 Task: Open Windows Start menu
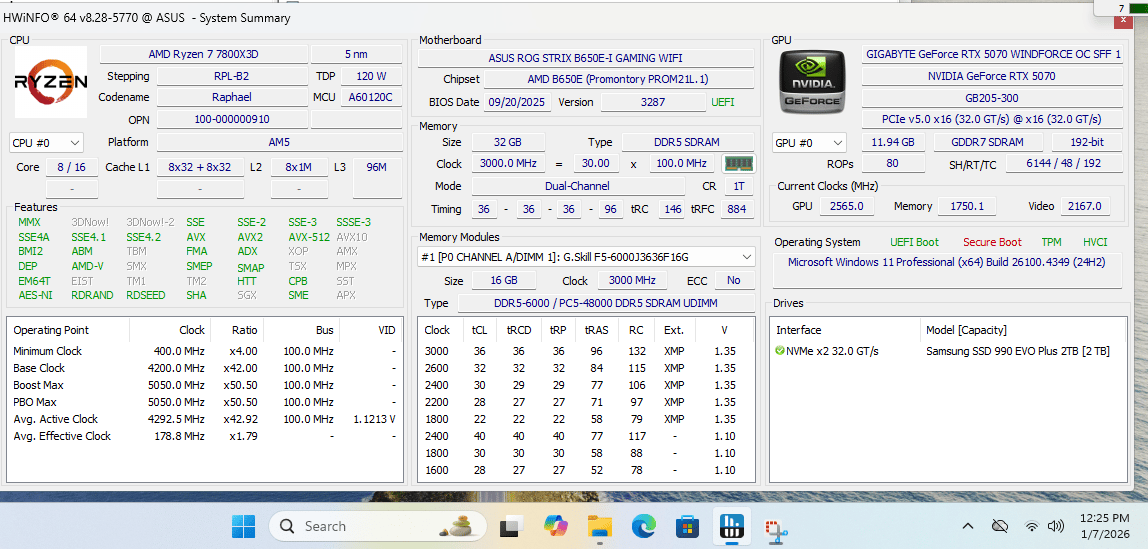point(244,526)
